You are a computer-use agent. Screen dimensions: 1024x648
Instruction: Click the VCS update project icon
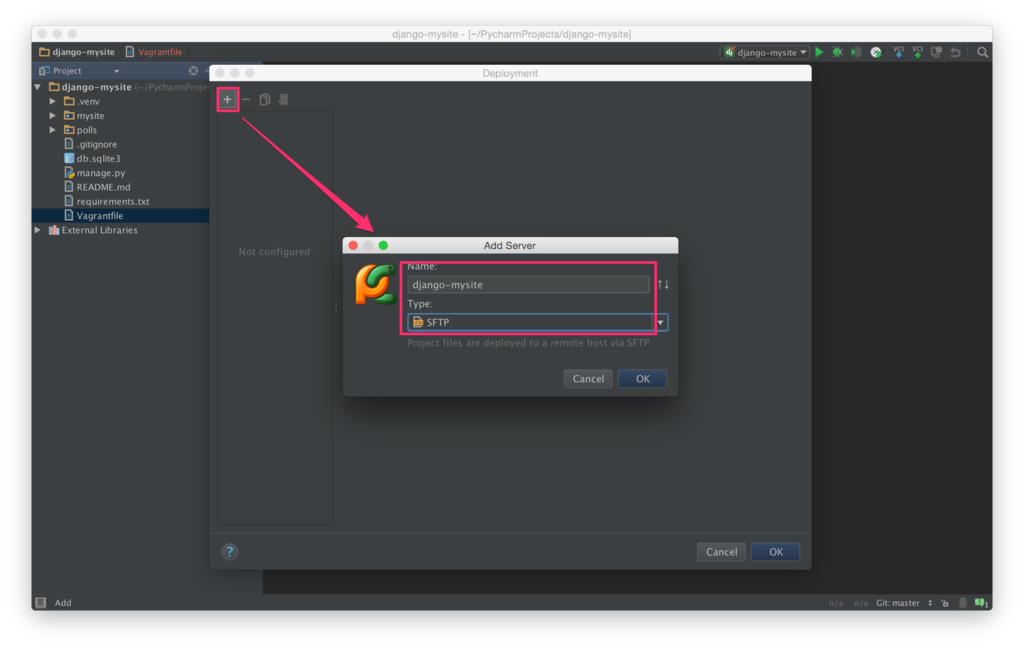click(x=899, y=52)
